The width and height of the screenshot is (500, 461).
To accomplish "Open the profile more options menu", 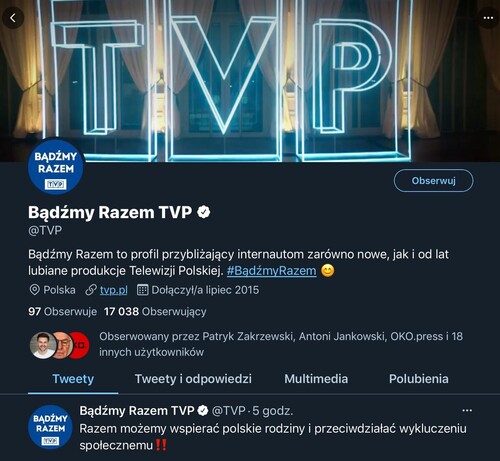I will 488,18.
